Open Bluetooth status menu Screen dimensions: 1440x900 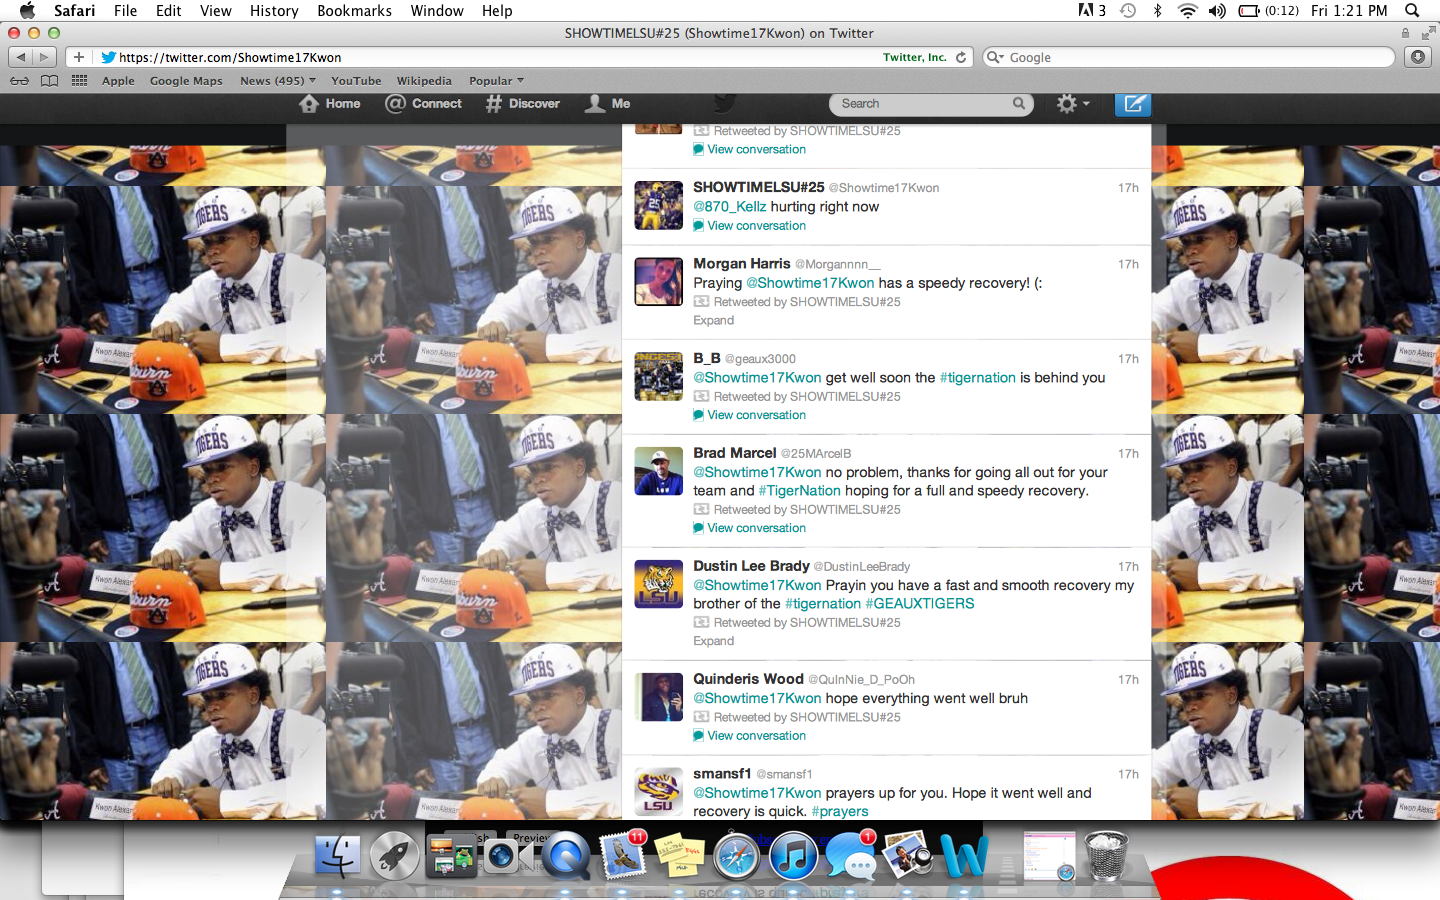coord(1157,11)
